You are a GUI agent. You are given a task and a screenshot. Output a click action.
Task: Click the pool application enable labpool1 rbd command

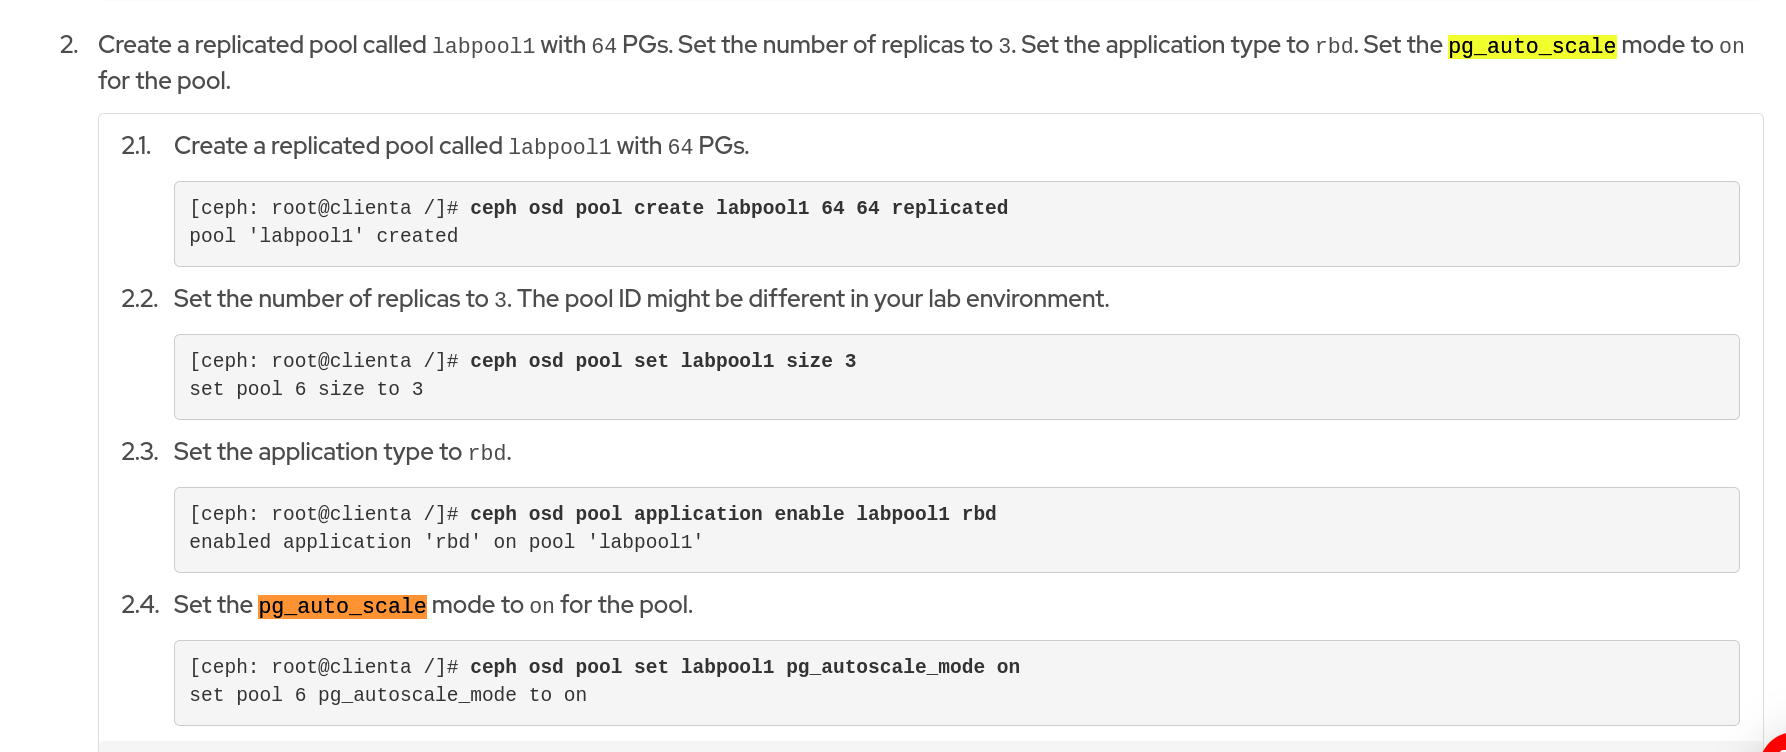click(x=732, y=514)
